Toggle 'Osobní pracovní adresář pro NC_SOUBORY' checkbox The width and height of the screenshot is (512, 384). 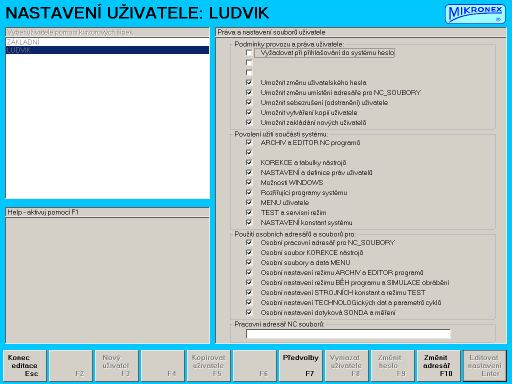pyautogui.click(x=249, y=242)
